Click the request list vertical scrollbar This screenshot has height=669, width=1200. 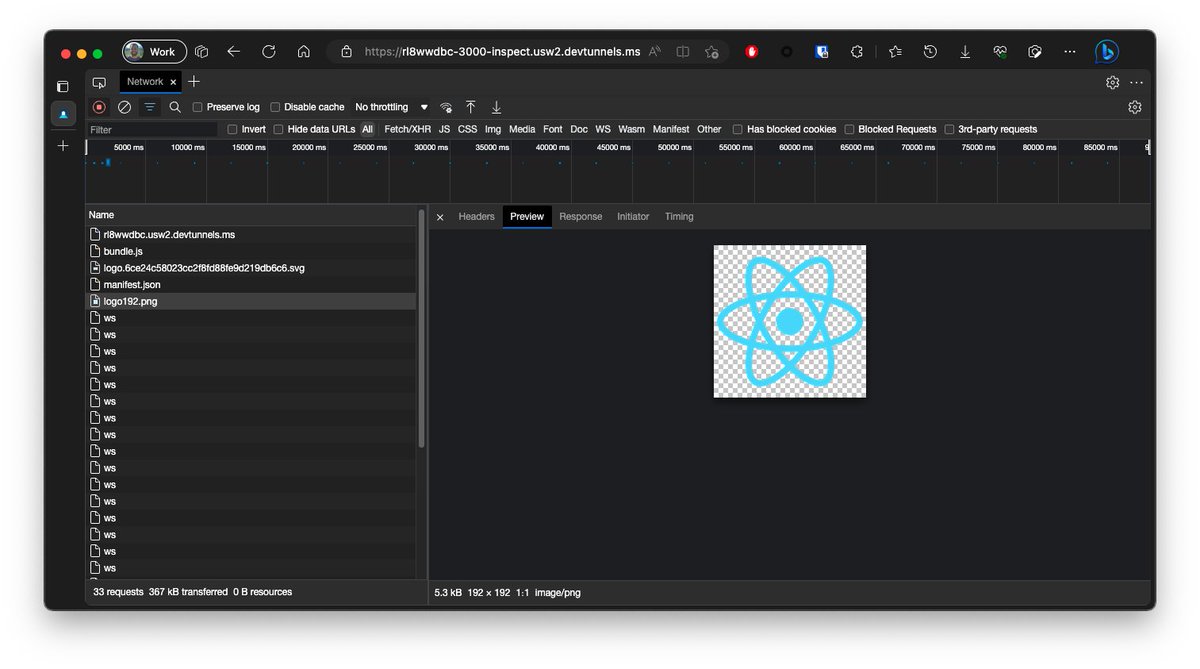pyautogui.click(x=421, y=329)
